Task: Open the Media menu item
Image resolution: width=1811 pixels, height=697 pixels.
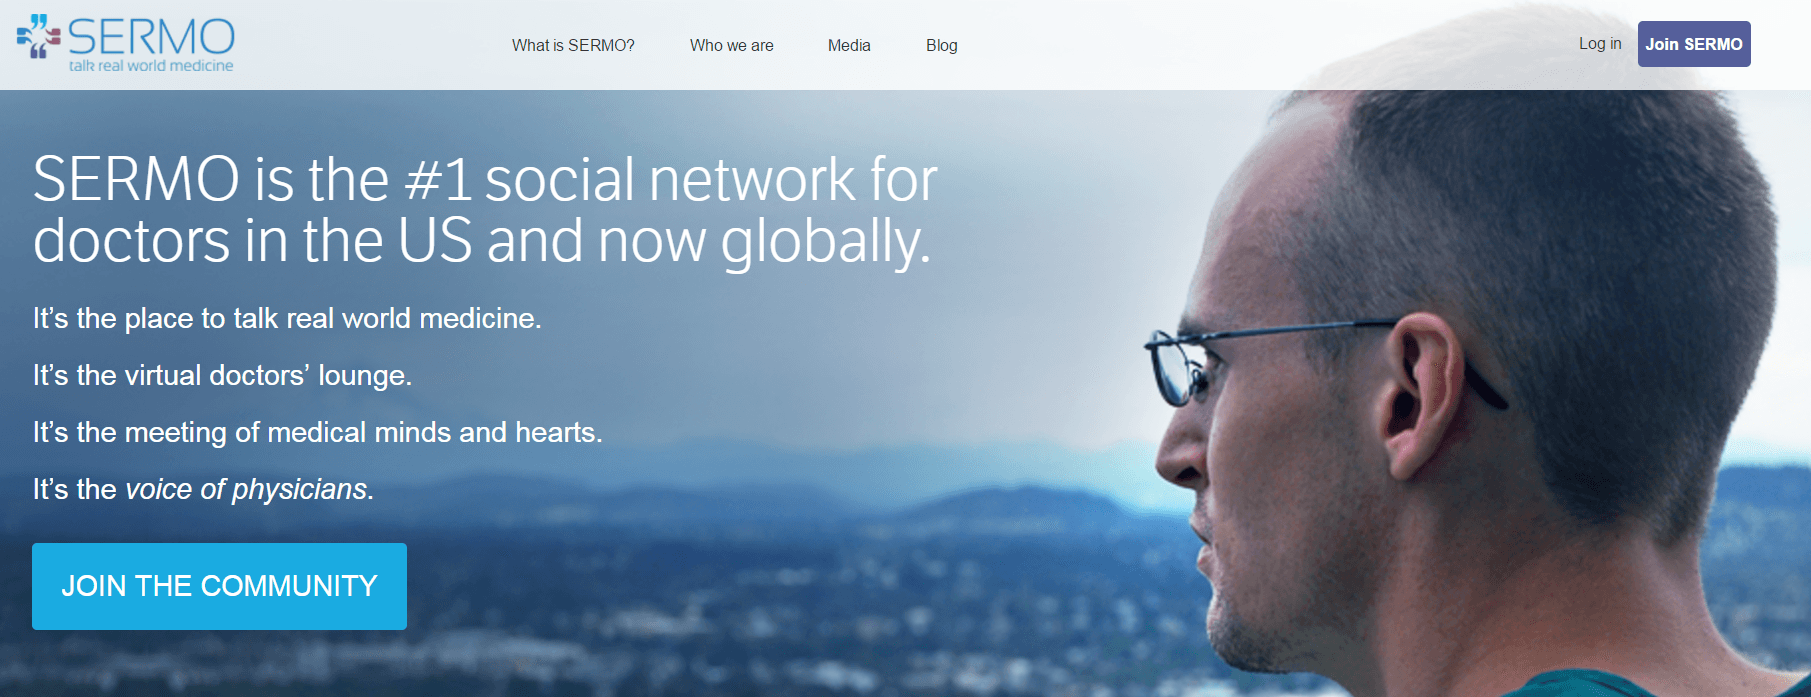Action: coord(849,45)
